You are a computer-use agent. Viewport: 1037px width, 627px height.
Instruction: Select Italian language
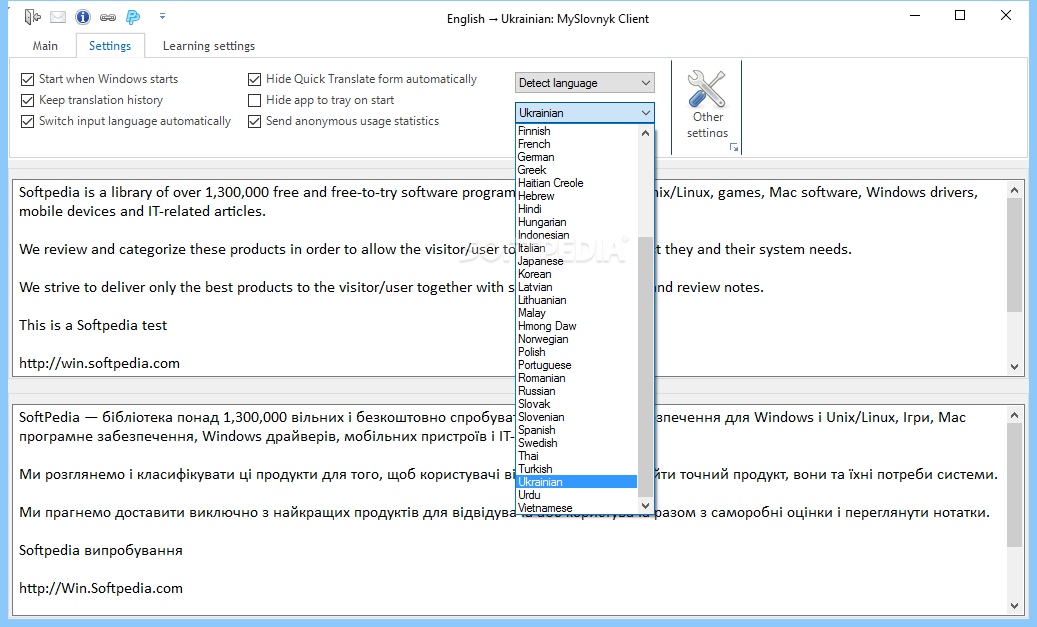576,248
